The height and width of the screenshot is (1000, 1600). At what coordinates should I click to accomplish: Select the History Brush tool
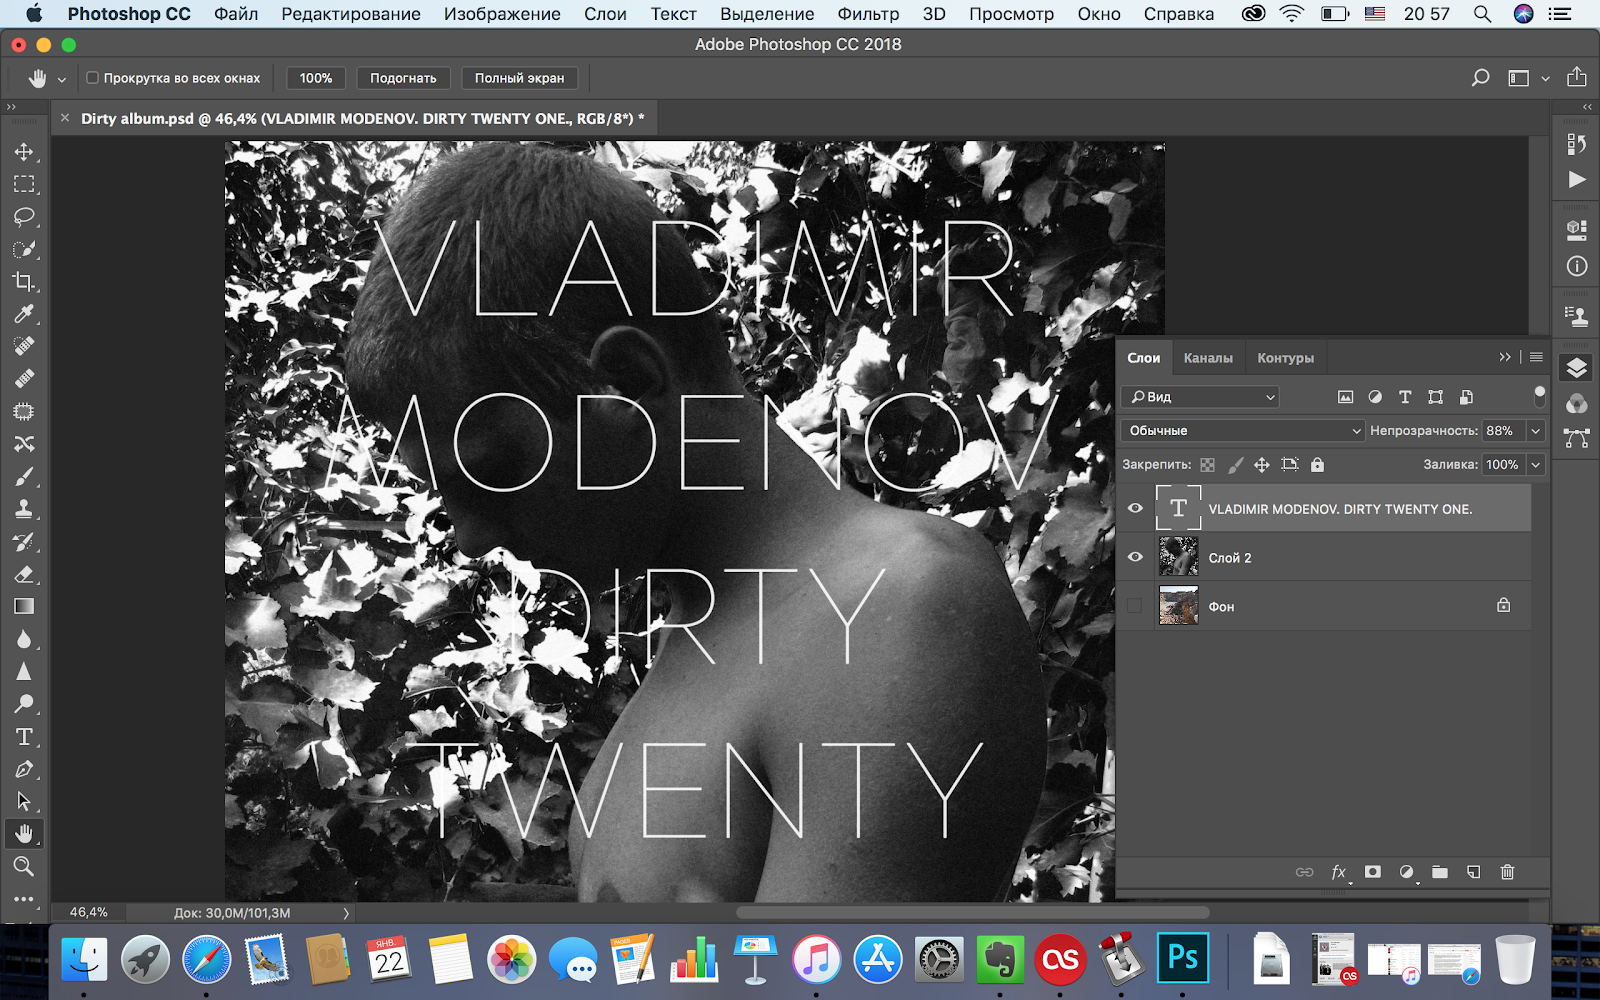pos(24,542)
